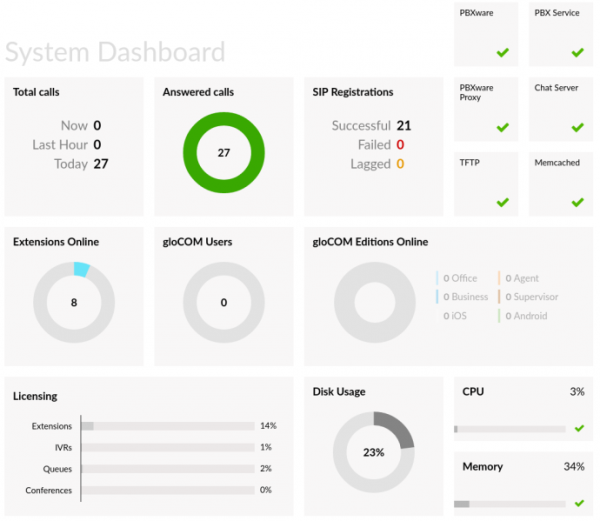Click the CPU status checkmark
This screenshot has width=600, height=521.
coord(578,428)
